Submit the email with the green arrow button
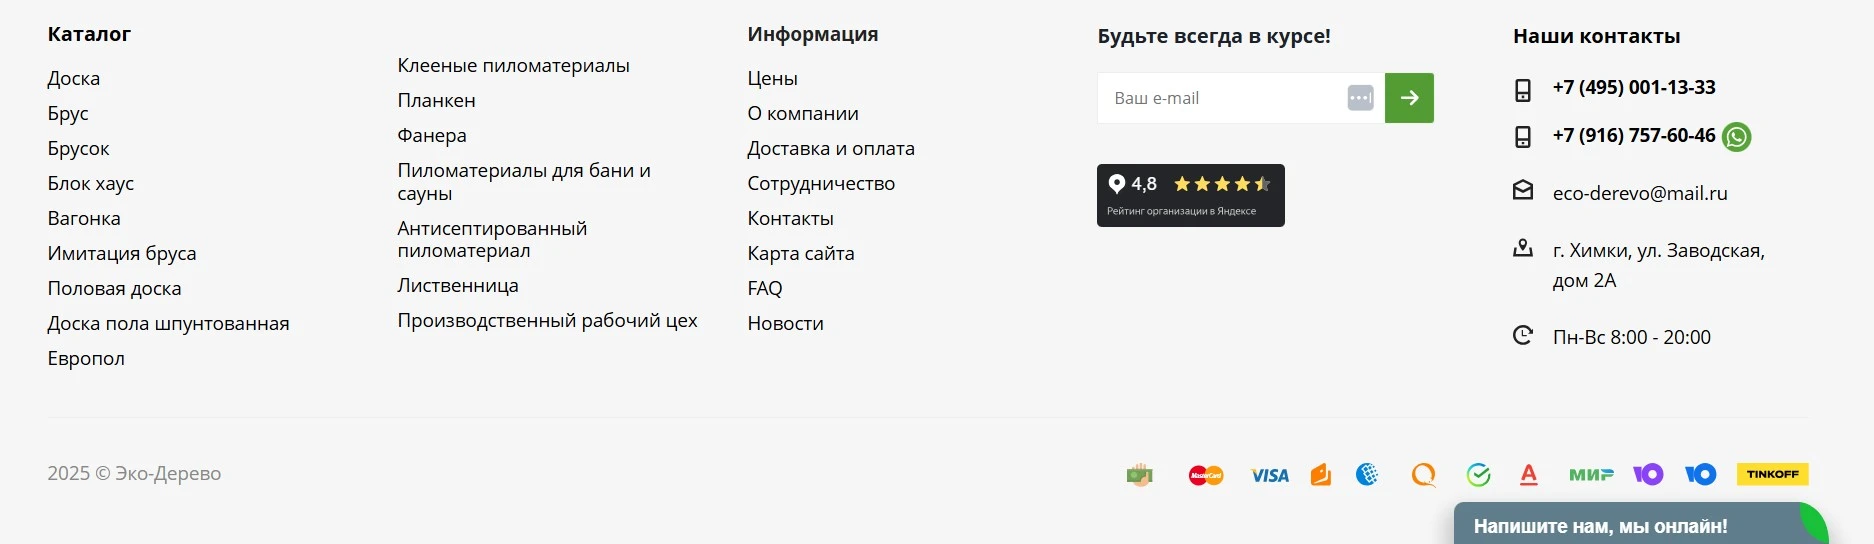This screenshot has width=1874, height=544. coord(1409,98)
